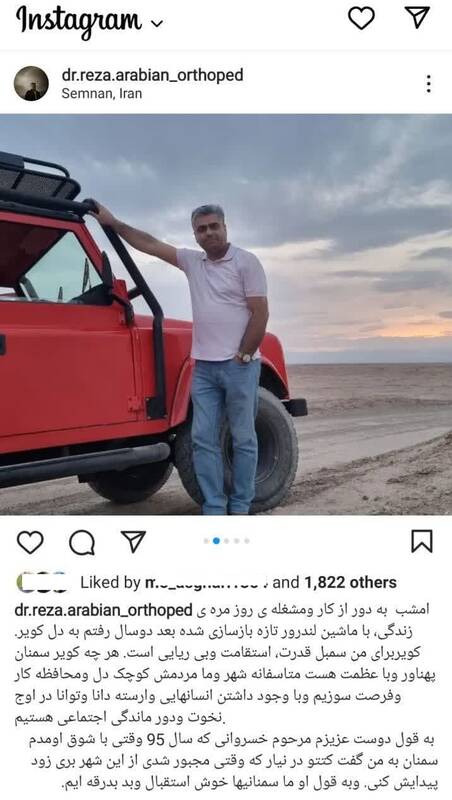
Task: Jump to first carousel dot
Action: coord(206,541)
